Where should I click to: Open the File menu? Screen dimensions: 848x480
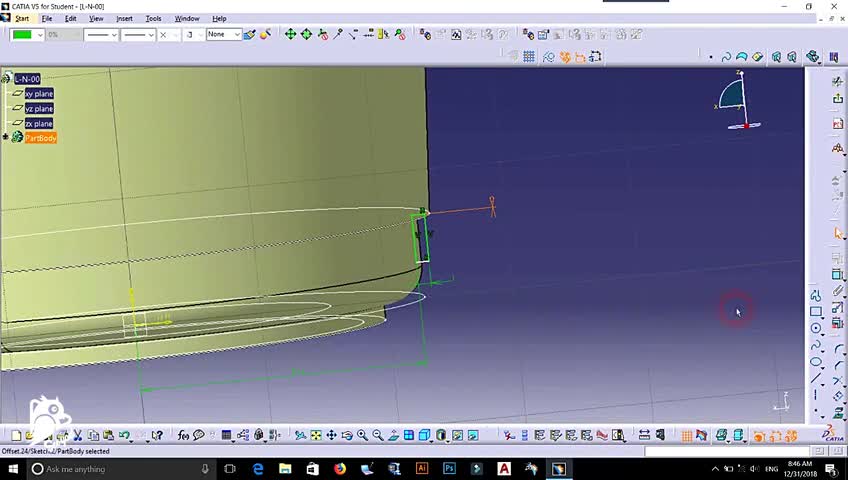point(47,18)
